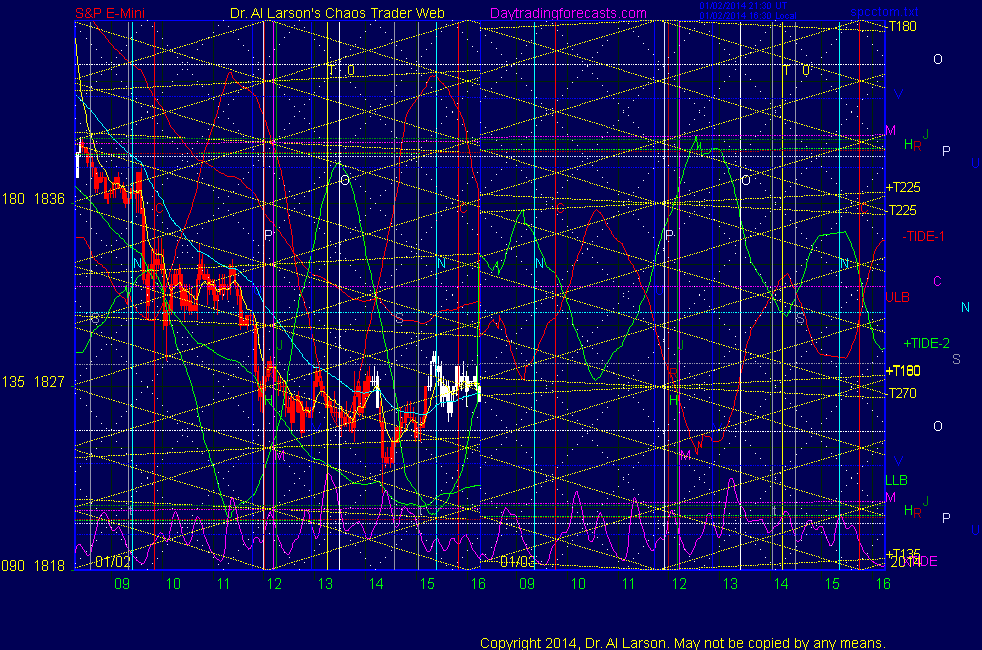Click the red "-TIDE-1" legend label

[x=923, y=237]
